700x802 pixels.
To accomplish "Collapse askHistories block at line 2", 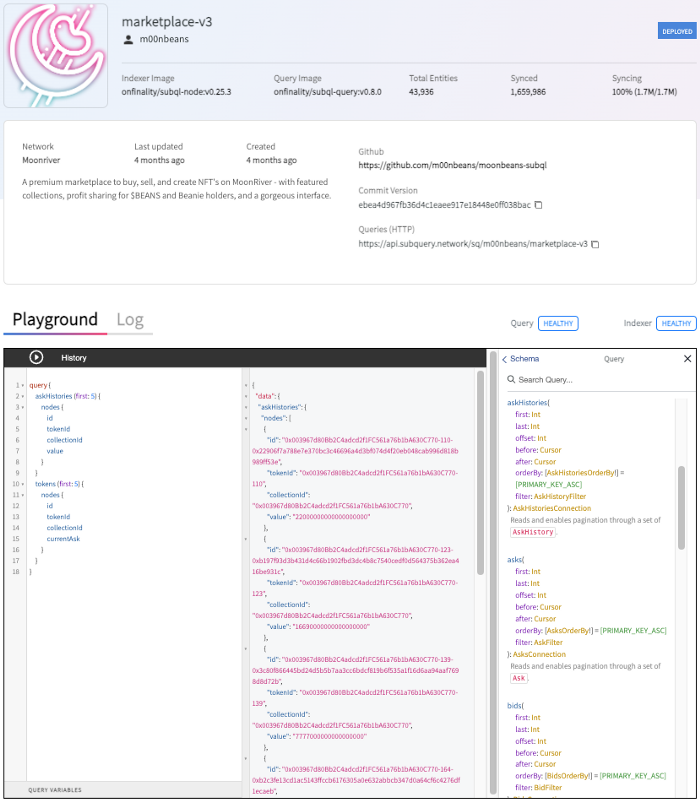I will (x=23, y=396).
